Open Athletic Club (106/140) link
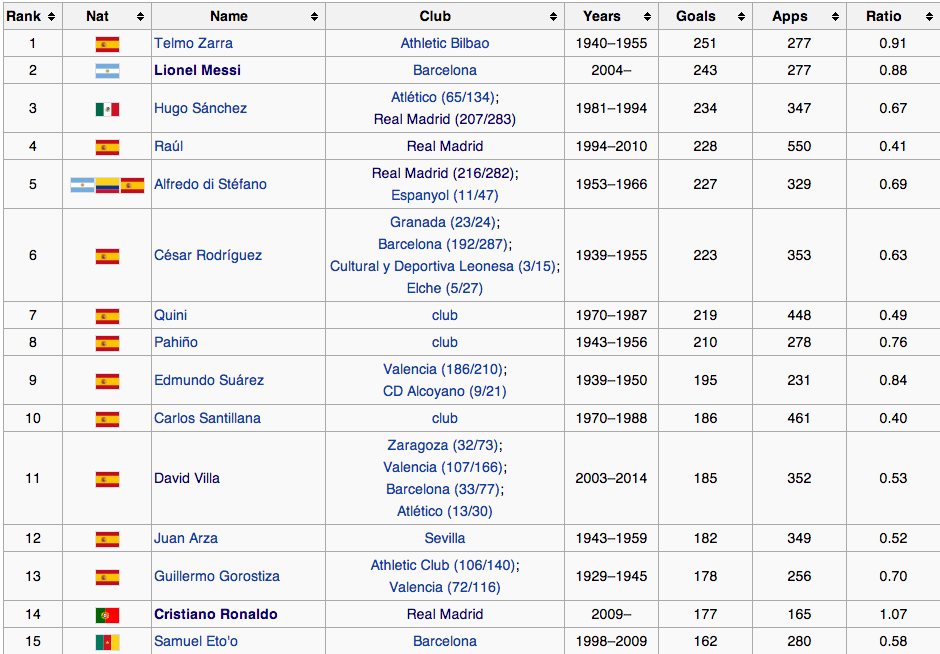The height and width of the screenshot is (654, 940). pyautogui.click(x=443, y=565)
